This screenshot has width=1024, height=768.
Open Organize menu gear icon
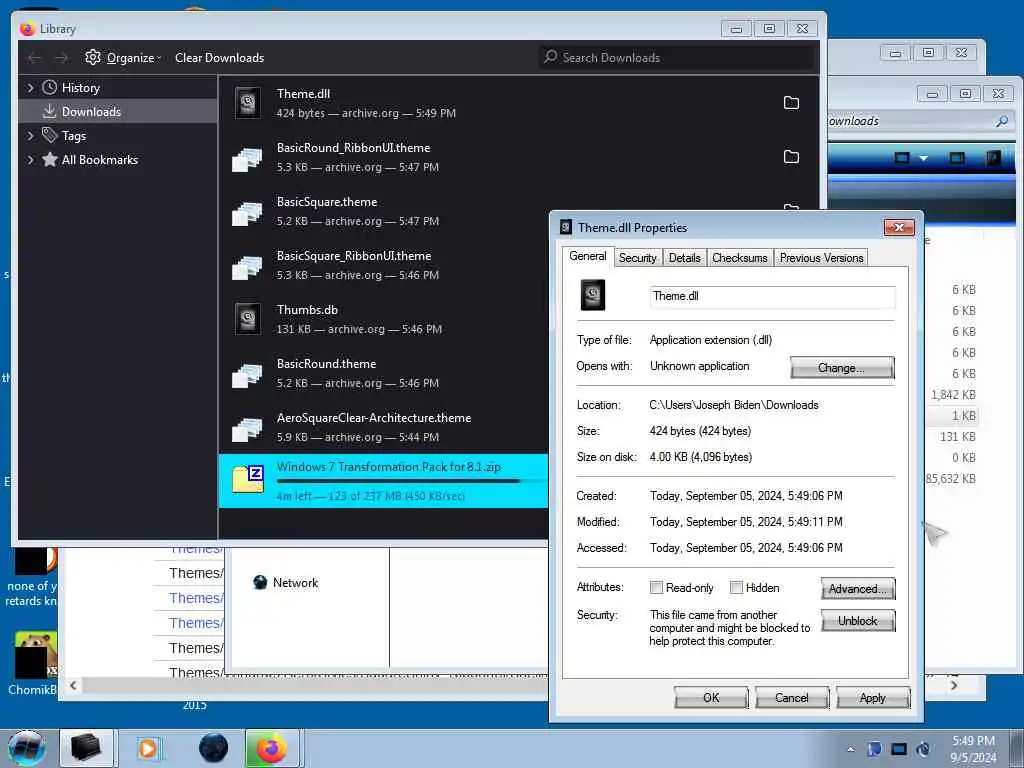pyautogui.click(x=93, y=57)
